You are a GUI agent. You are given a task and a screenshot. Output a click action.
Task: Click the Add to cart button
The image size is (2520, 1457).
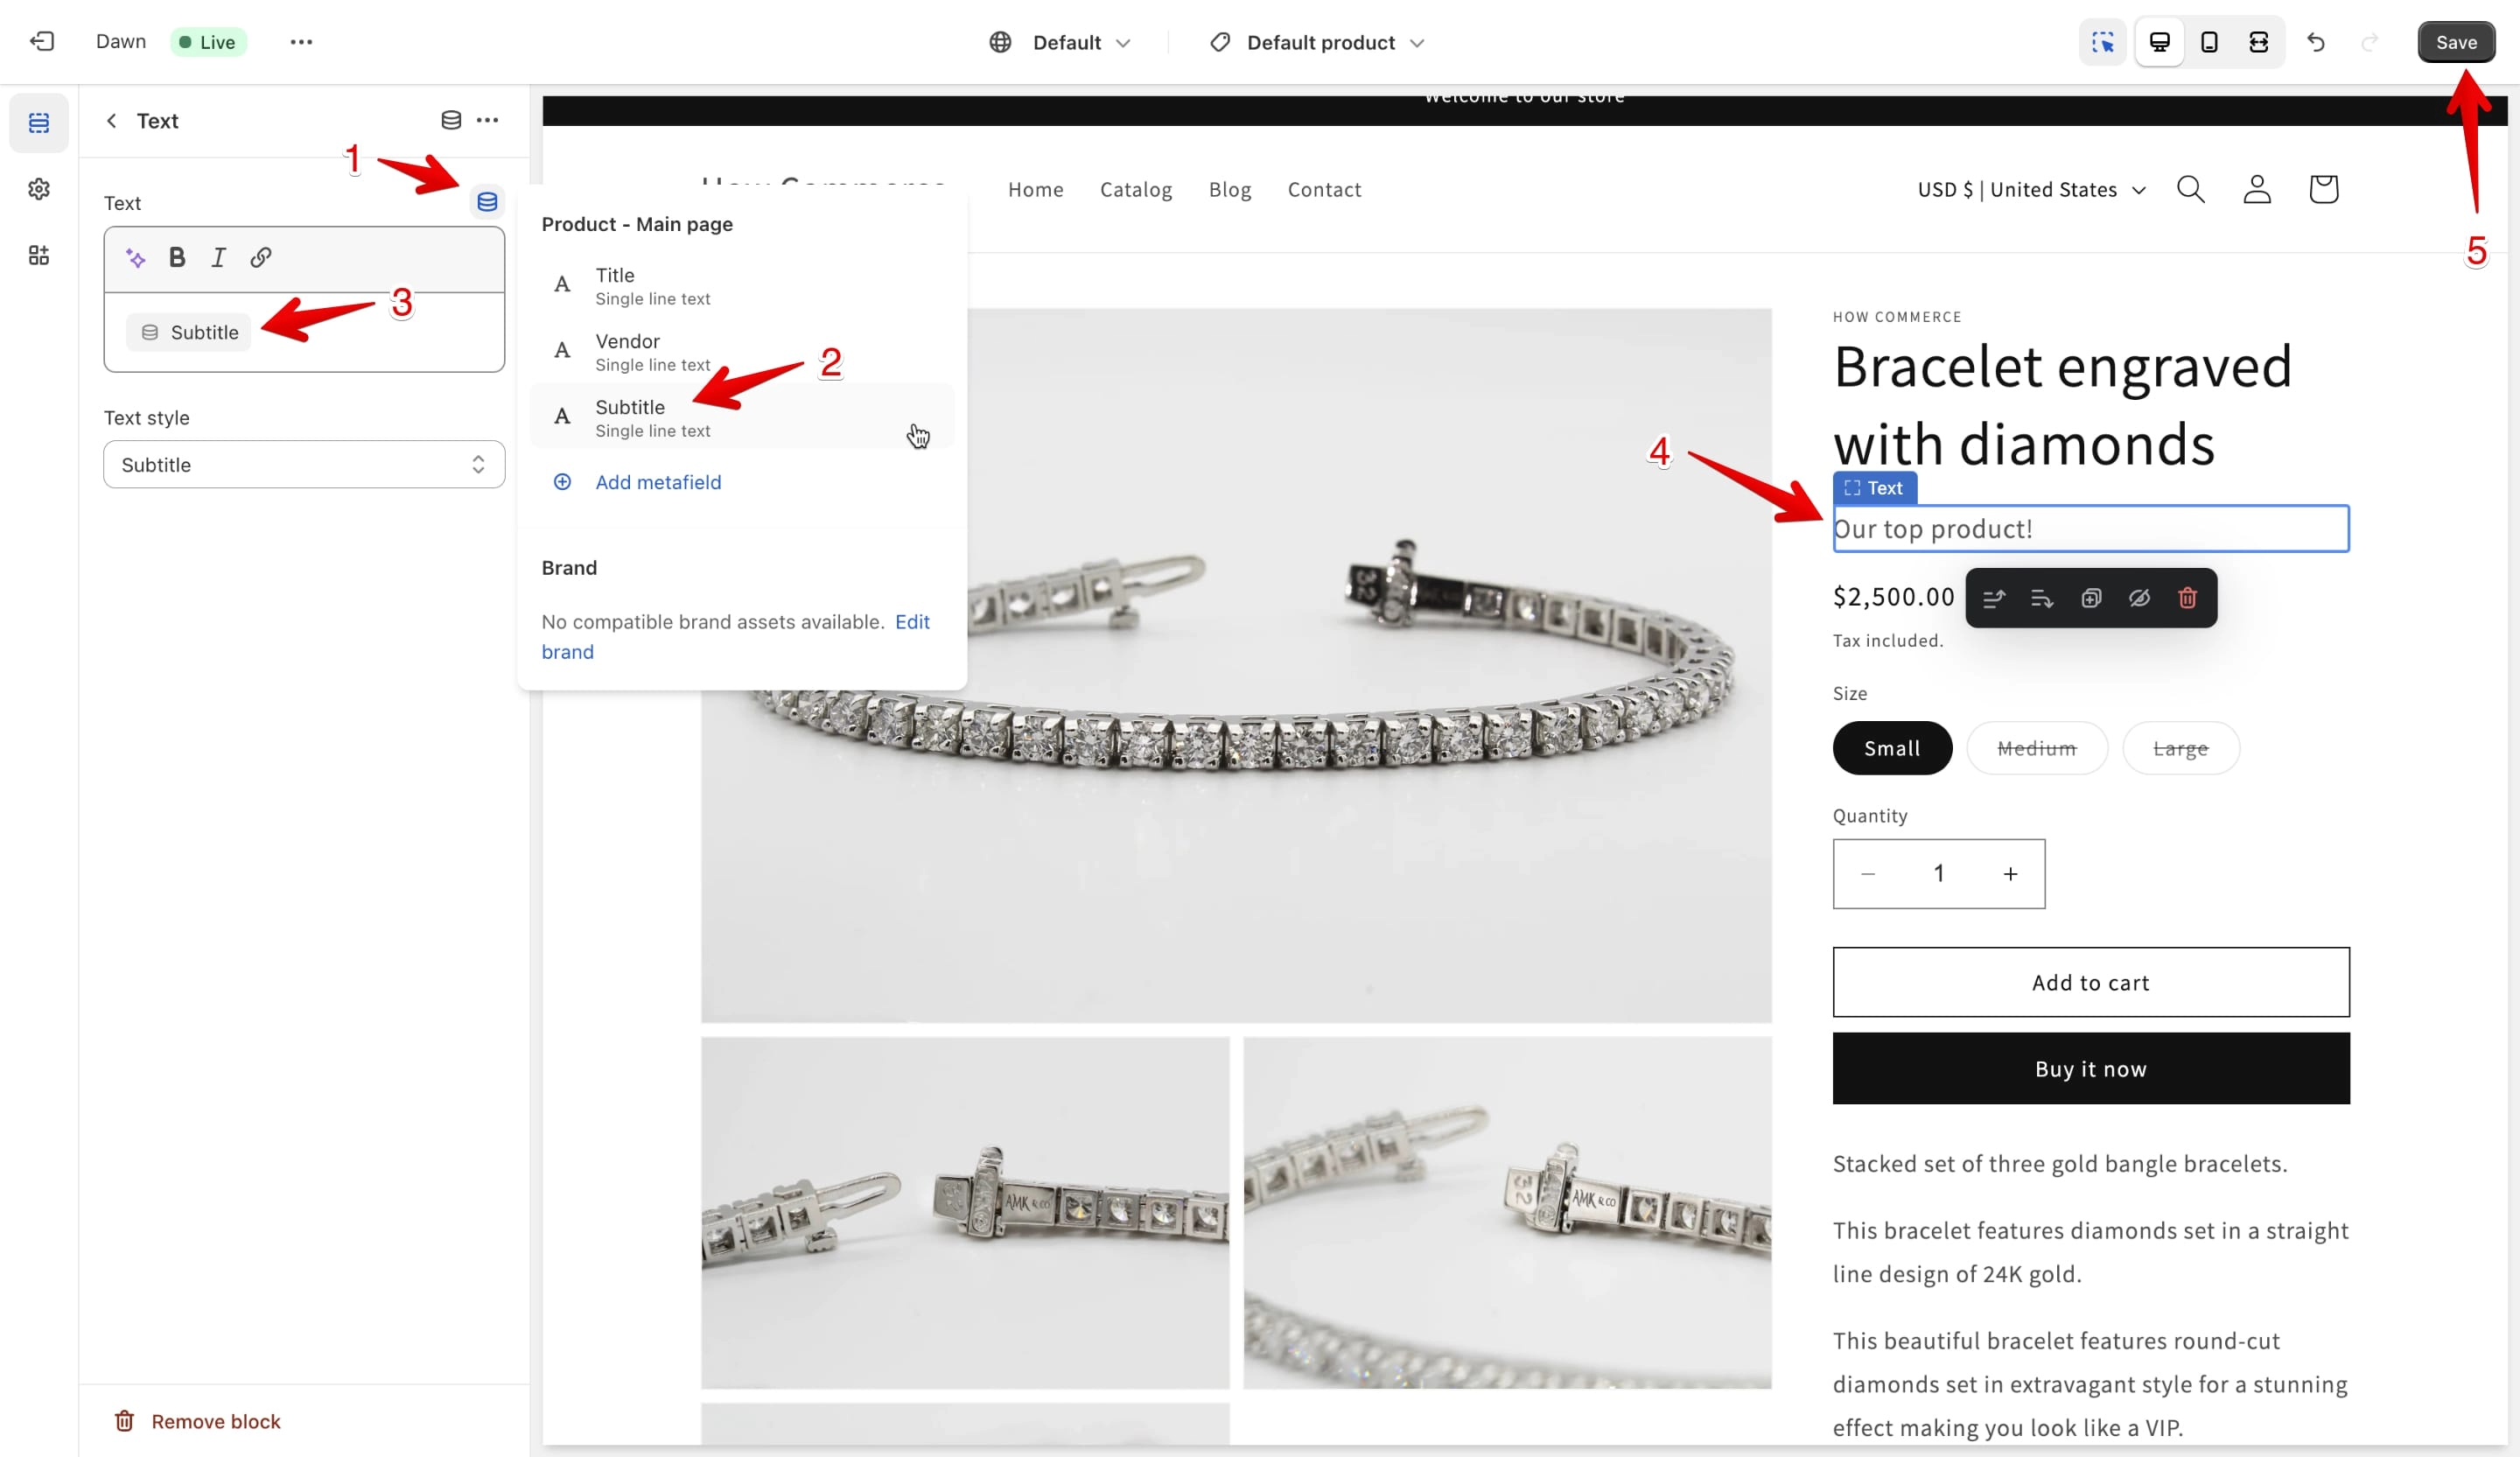pos(2090,982)
